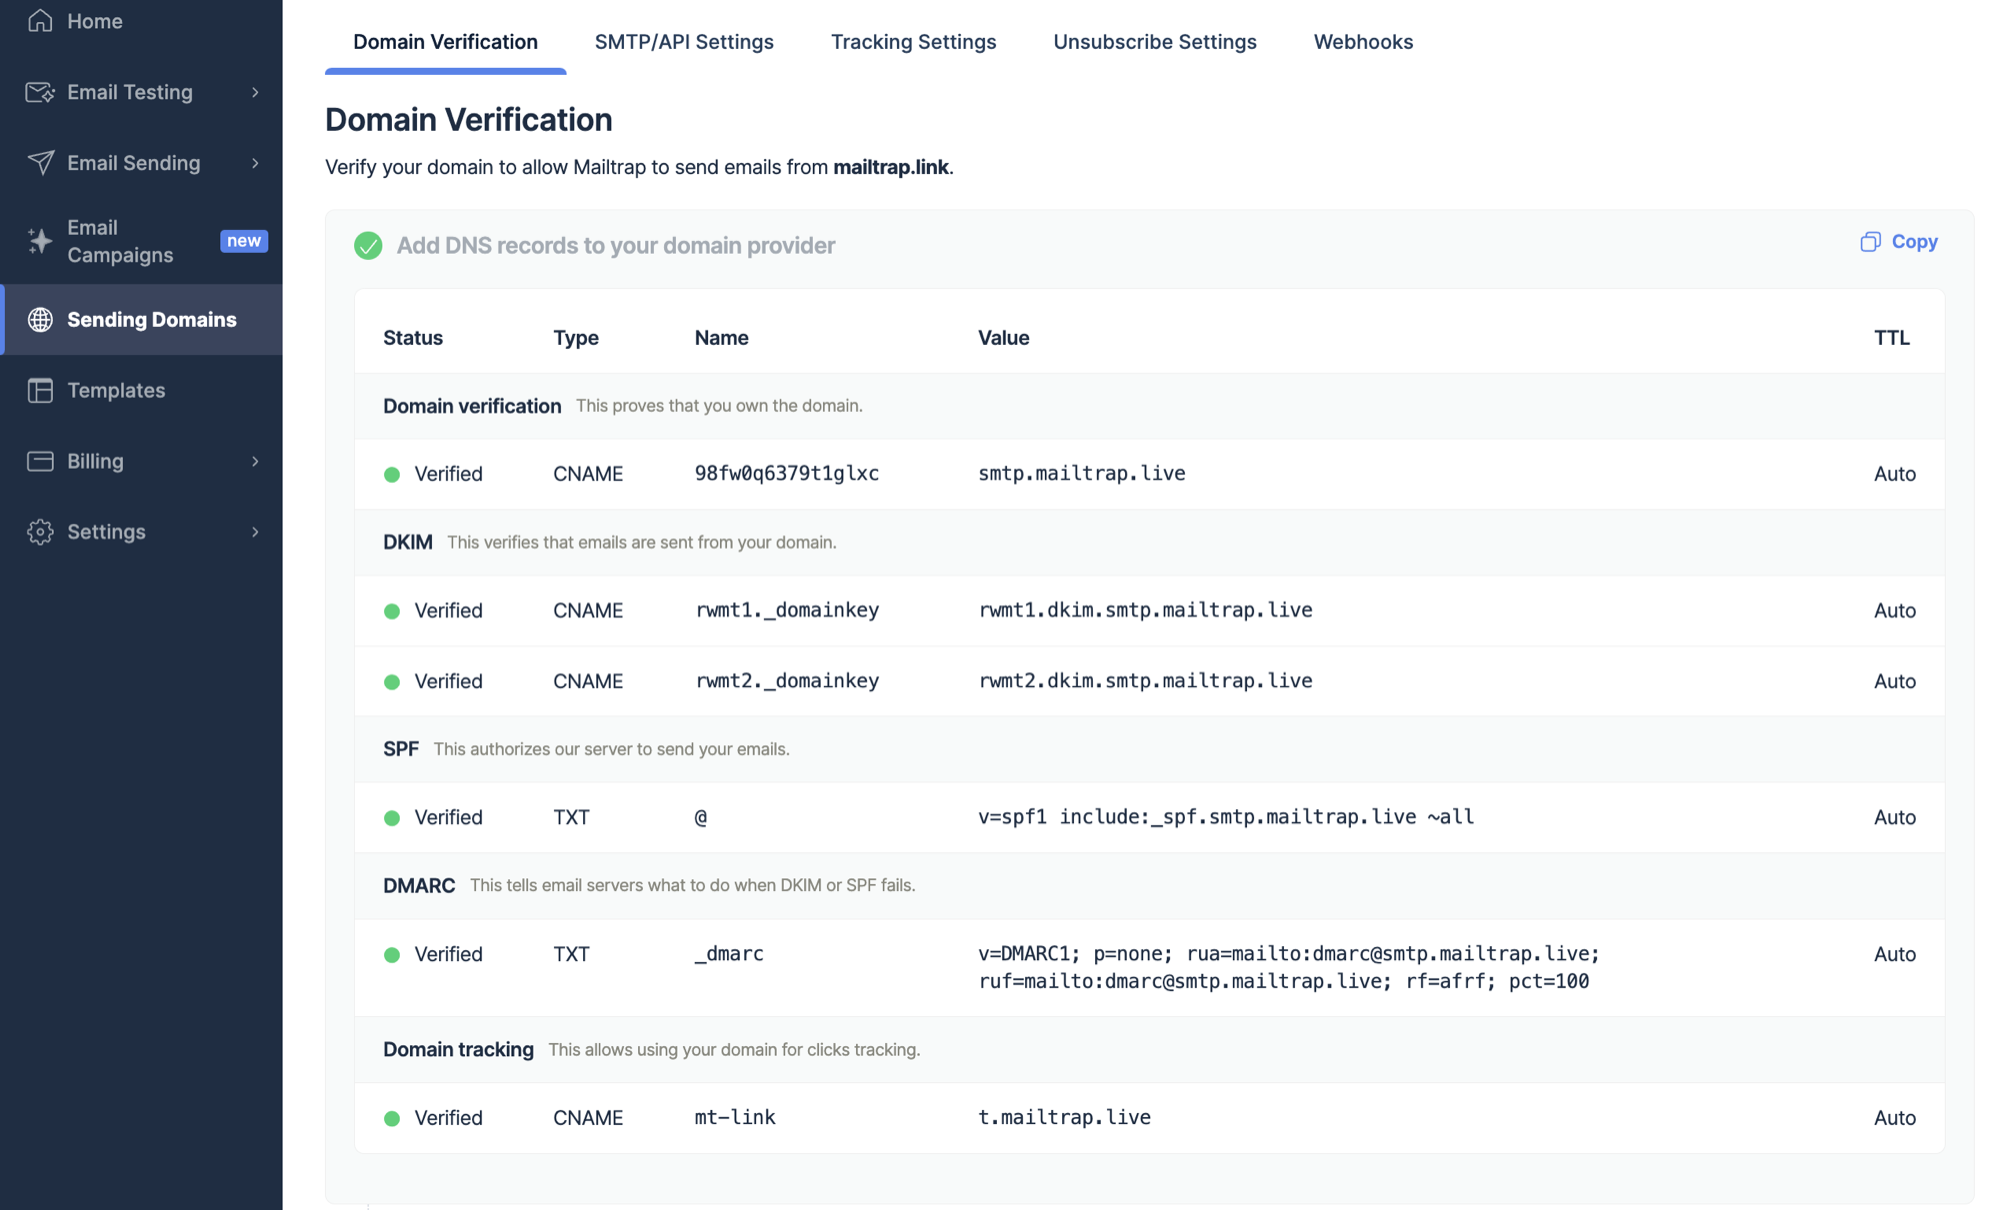Open the Webhooks tab
This screenshot has height=1210, width=2000.
pos(1363,42)
